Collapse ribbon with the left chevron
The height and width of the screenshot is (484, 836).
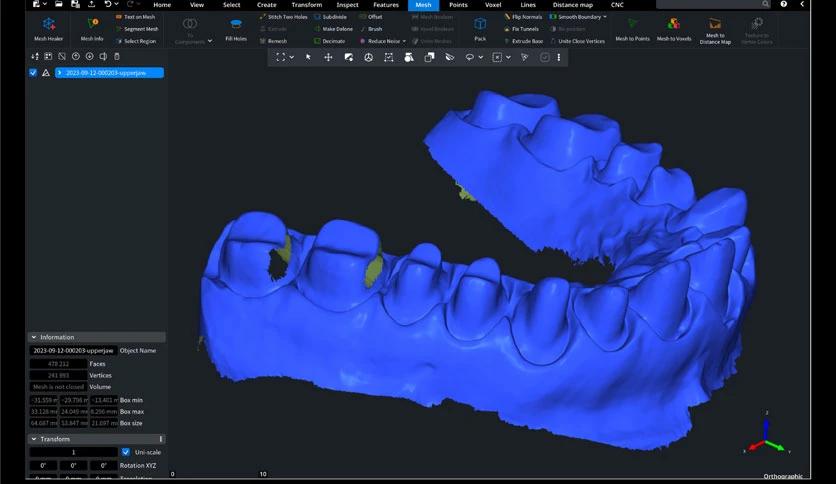click(802, 4)
